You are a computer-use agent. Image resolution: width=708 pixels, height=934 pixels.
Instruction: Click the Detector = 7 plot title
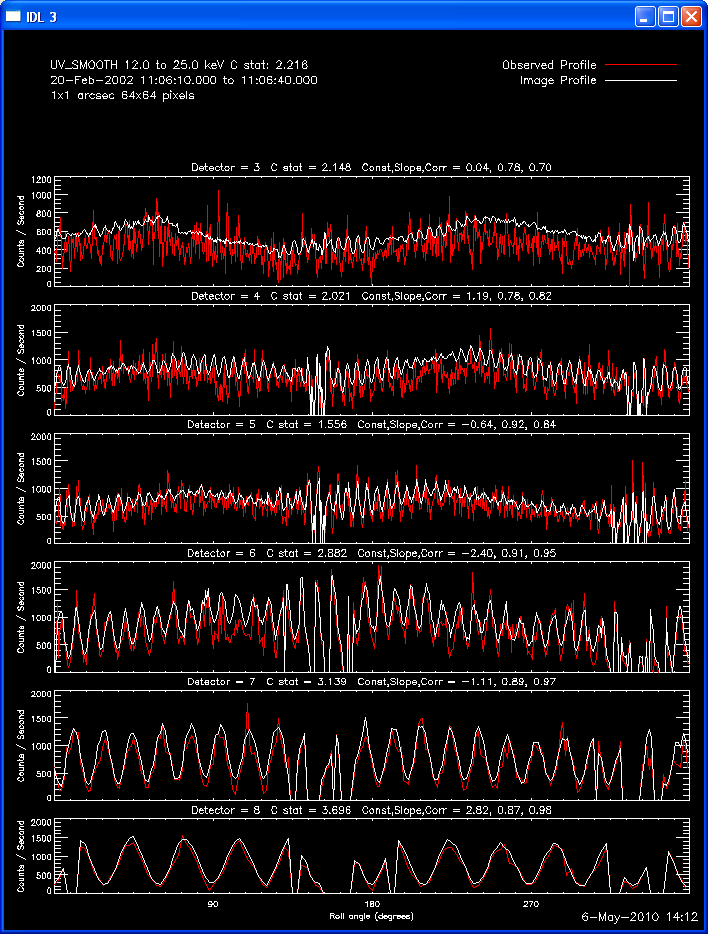(371, 681)
